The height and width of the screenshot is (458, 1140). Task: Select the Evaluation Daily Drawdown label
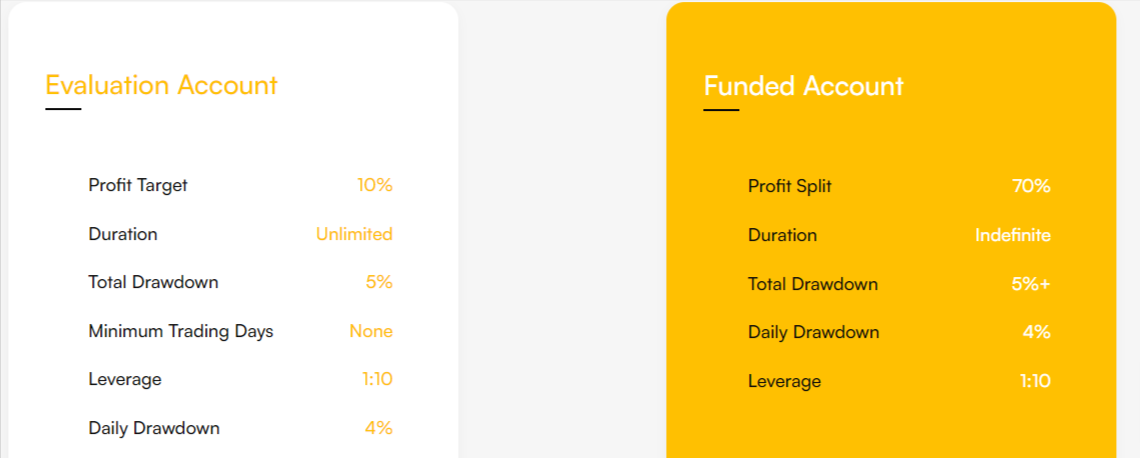pyautogui.click(x=154, y=428)
